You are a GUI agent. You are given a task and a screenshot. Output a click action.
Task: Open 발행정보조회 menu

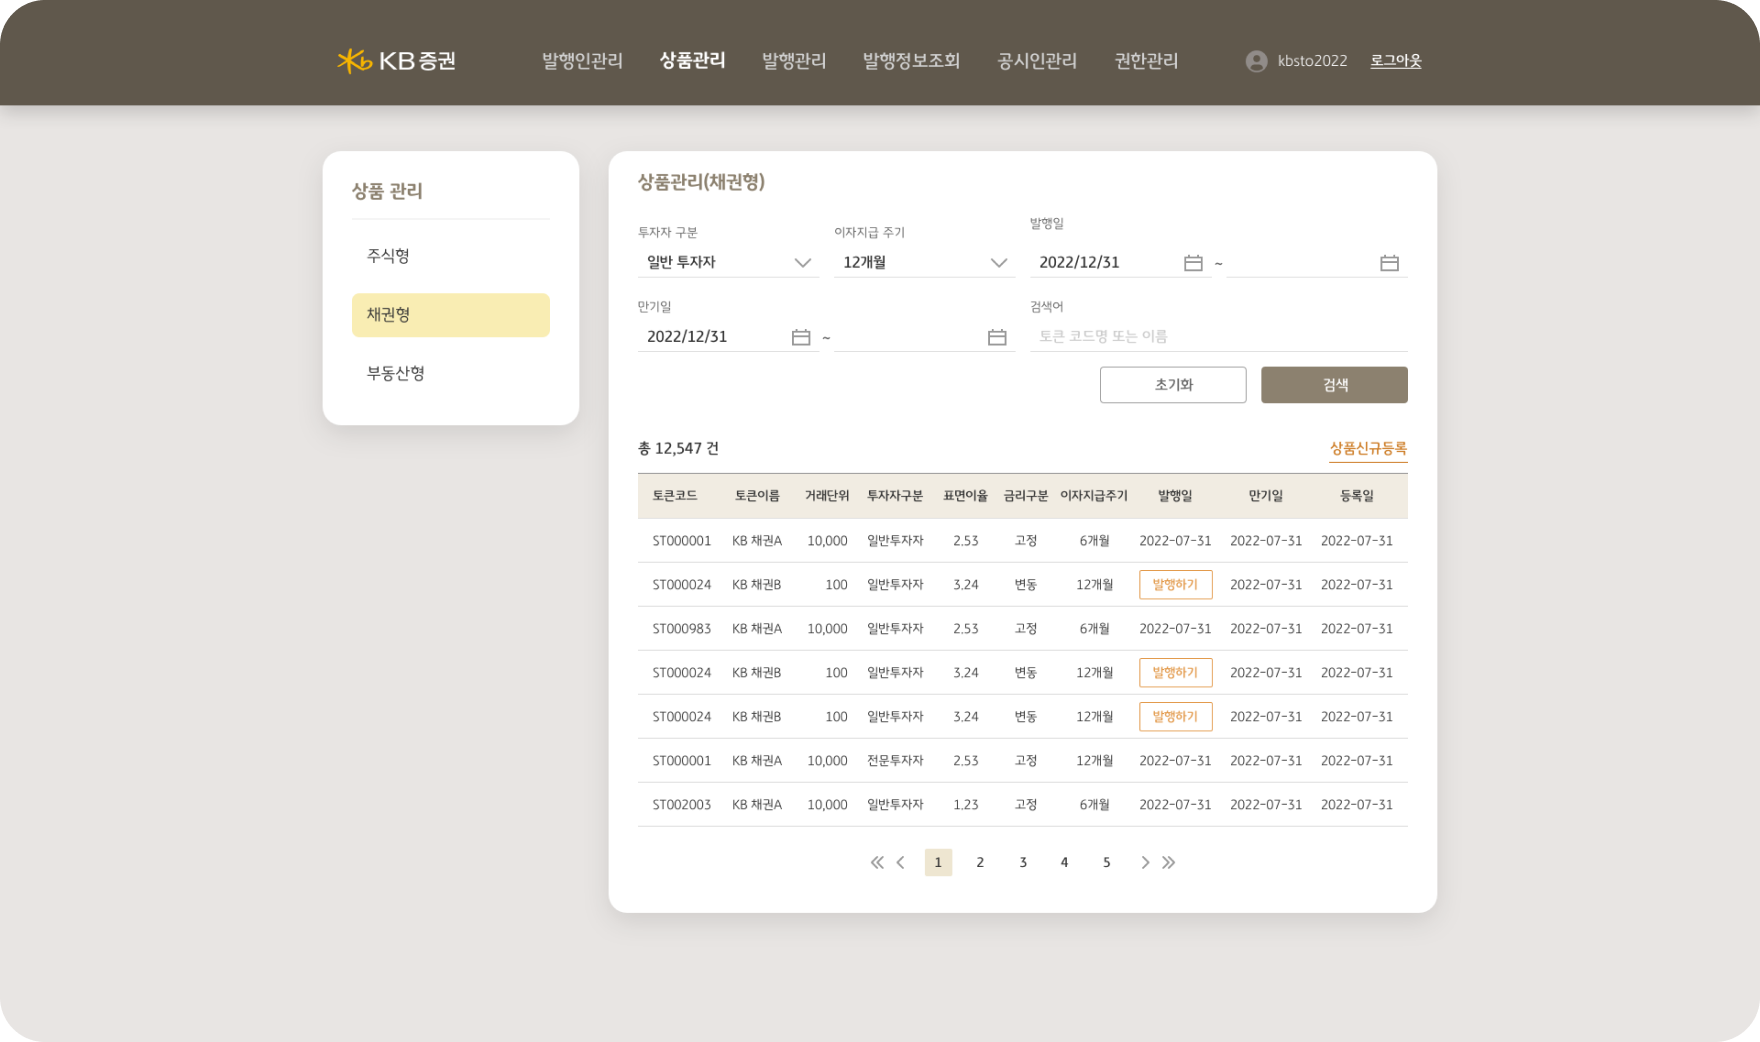coord(911,61)
